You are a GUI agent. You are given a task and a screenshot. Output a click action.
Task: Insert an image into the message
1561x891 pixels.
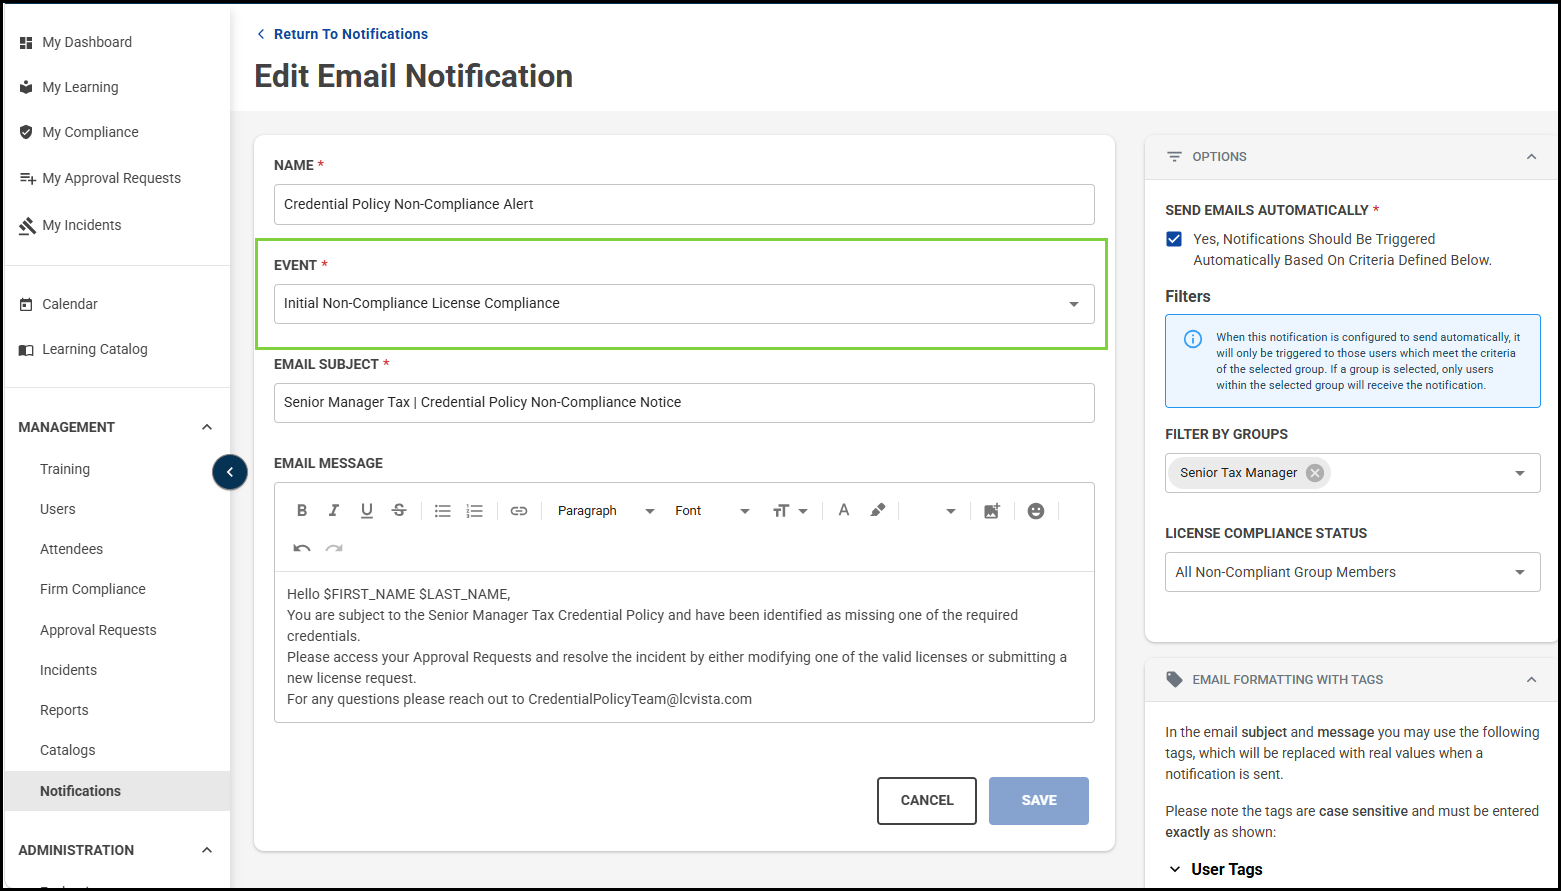coord(992,511)
